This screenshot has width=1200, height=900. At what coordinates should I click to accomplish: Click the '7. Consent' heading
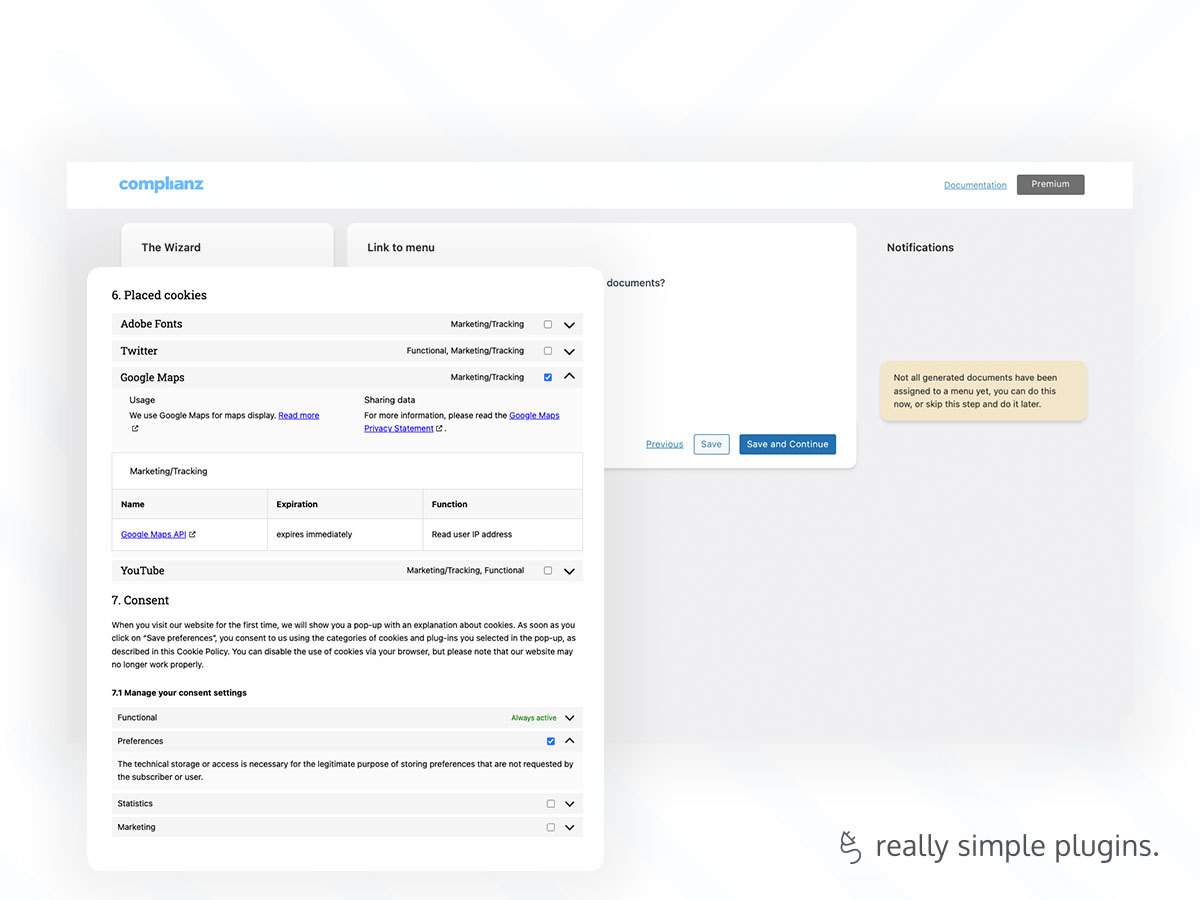[x=140, y=600]
